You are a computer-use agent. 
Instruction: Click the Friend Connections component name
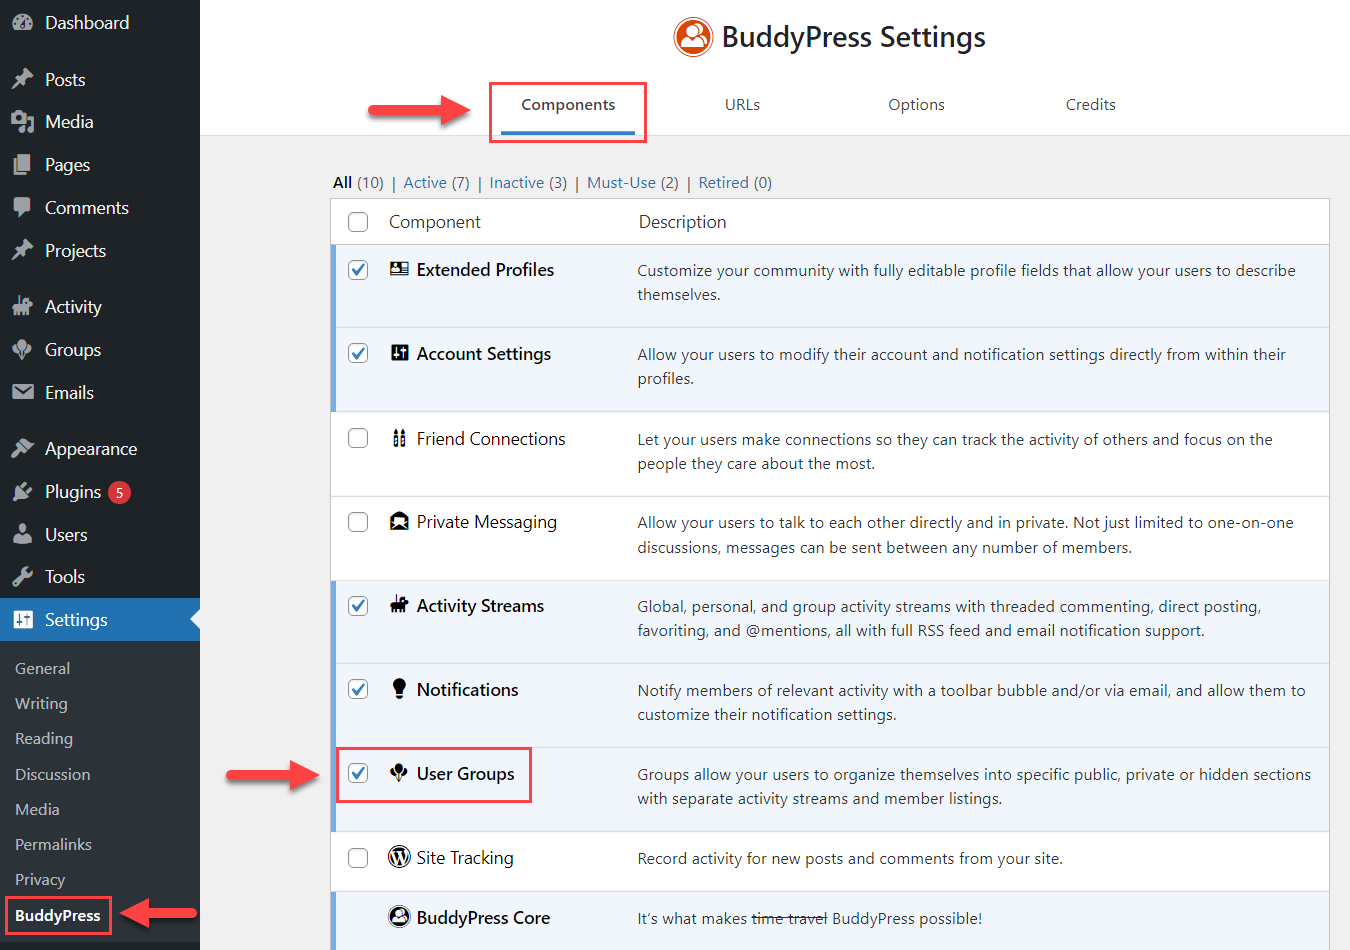pyautogui.click(x=491, y=439)
